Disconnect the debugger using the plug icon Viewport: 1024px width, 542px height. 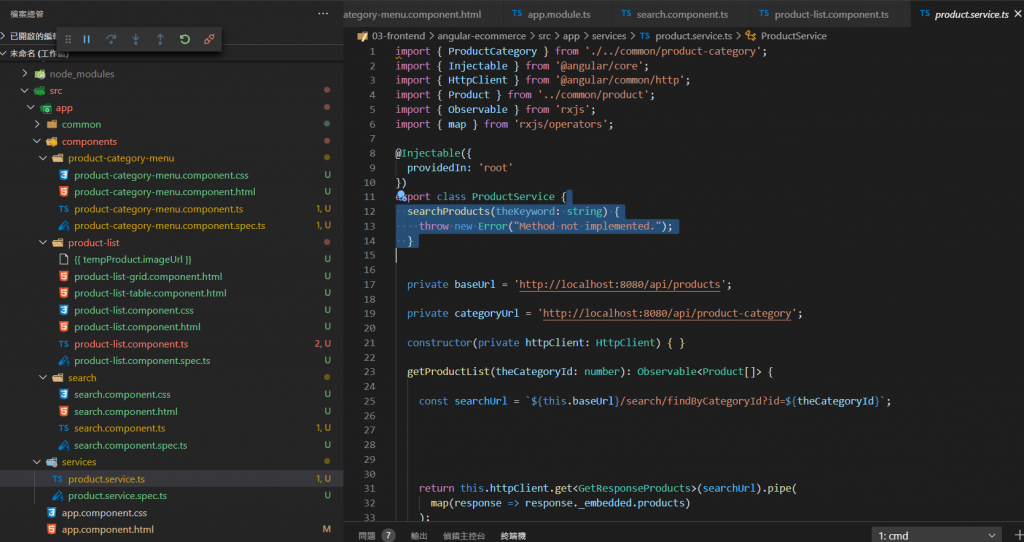click(x=209, y=39)
